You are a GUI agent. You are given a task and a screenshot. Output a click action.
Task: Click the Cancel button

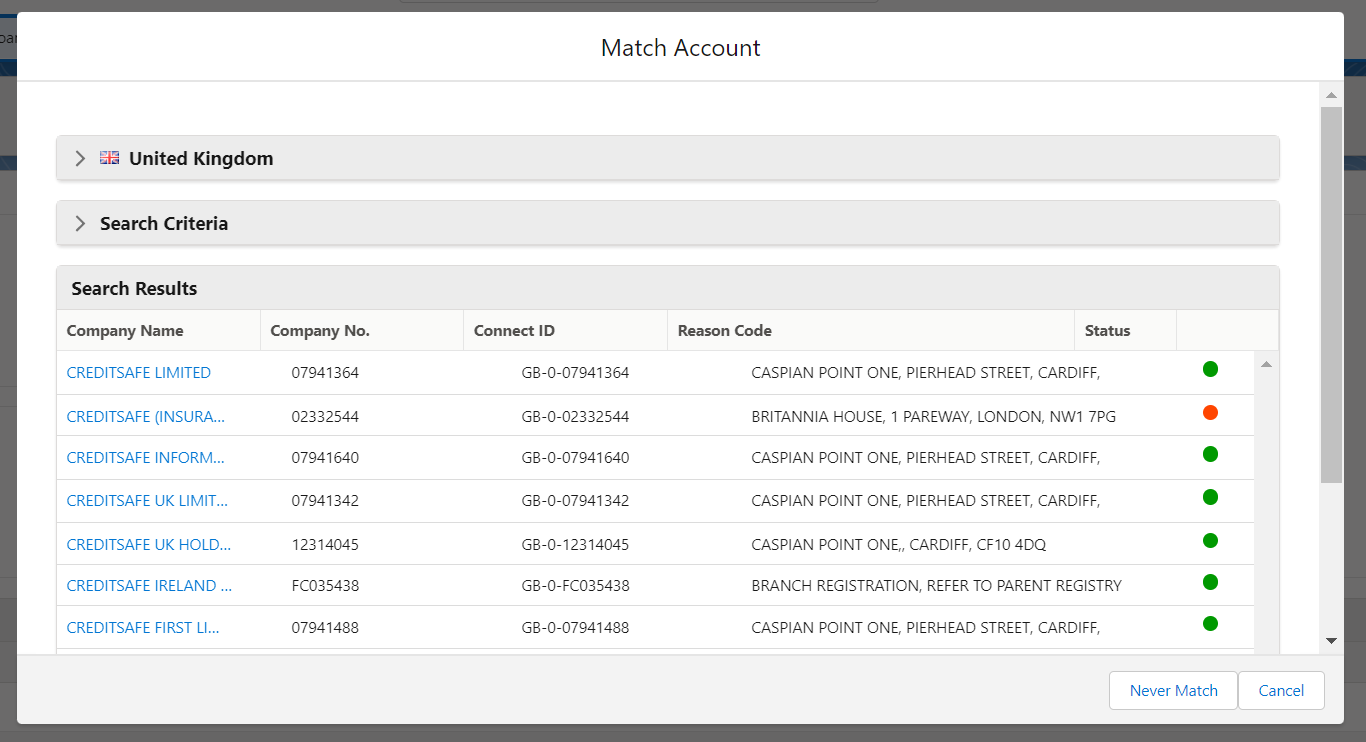[x=1281, y=690]
